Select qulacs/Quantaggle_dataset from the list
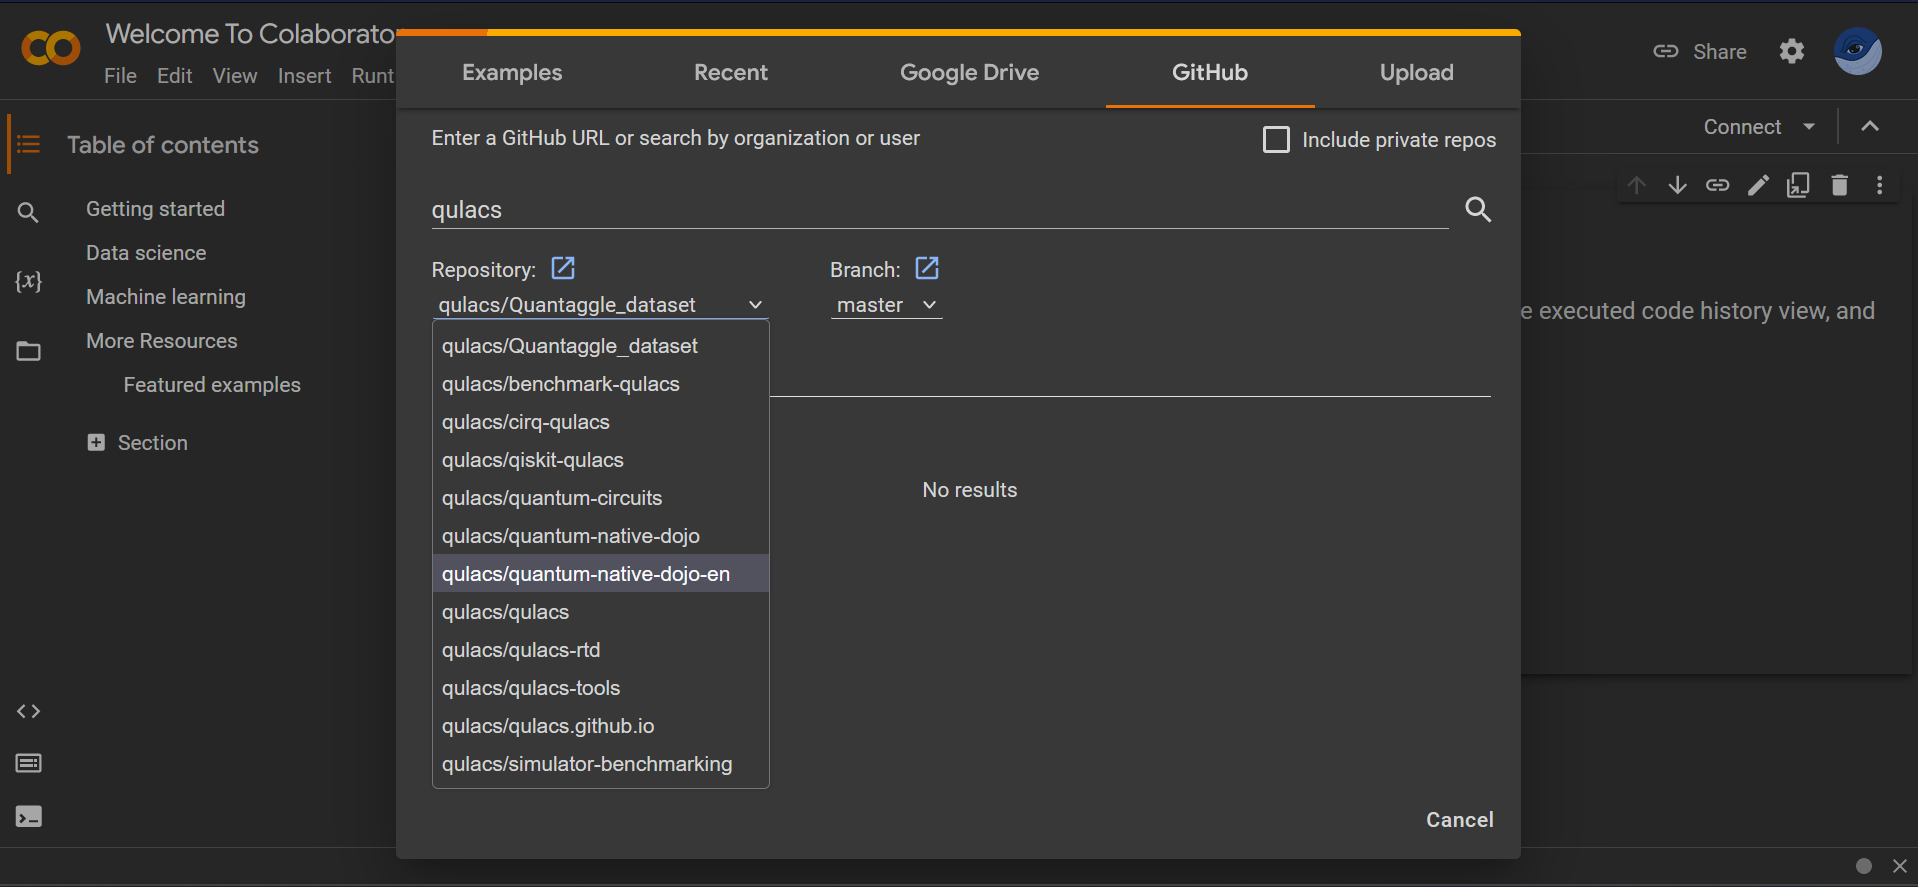 601,346
